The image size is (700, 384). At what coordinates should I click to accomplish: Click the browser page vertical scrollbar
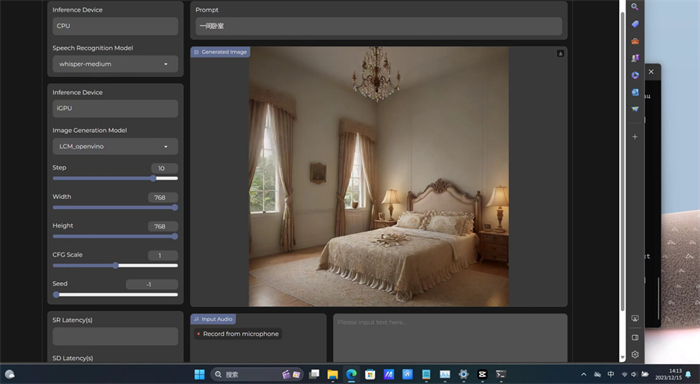click(x=623, y=161)
